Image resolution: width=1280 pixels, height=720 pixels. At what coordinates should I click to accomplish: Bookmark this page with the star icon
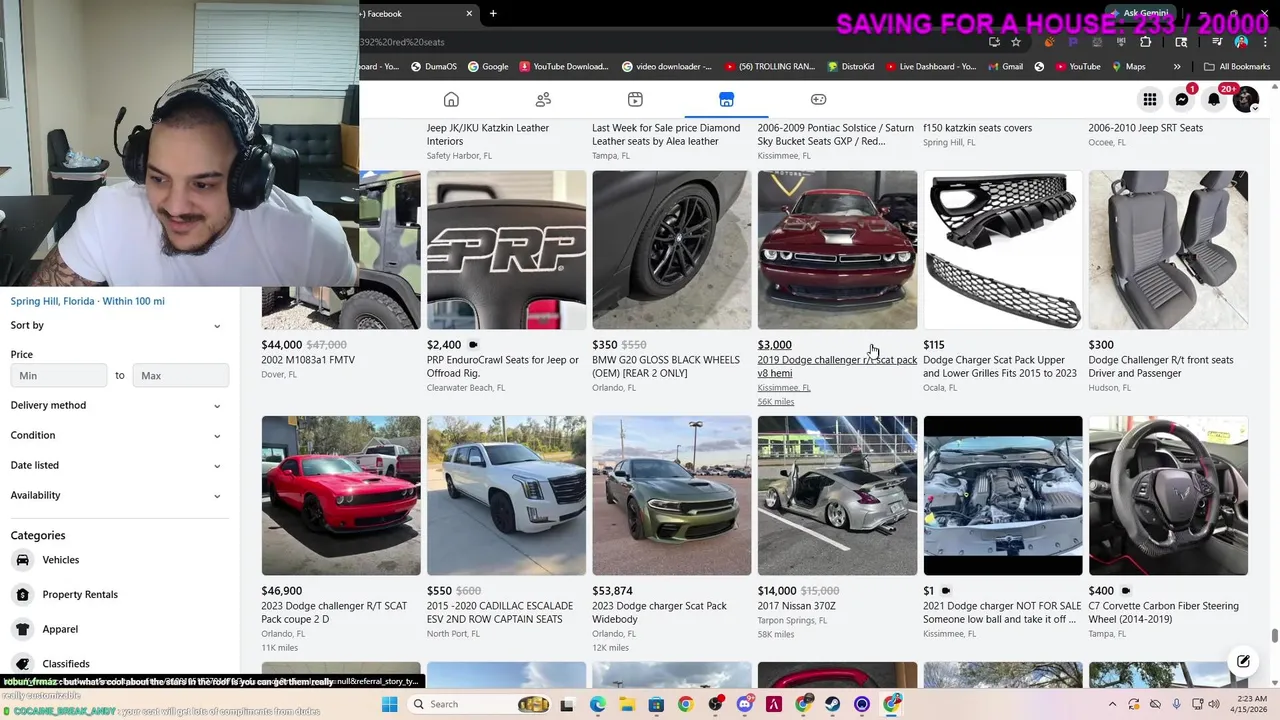point(1016,42)
